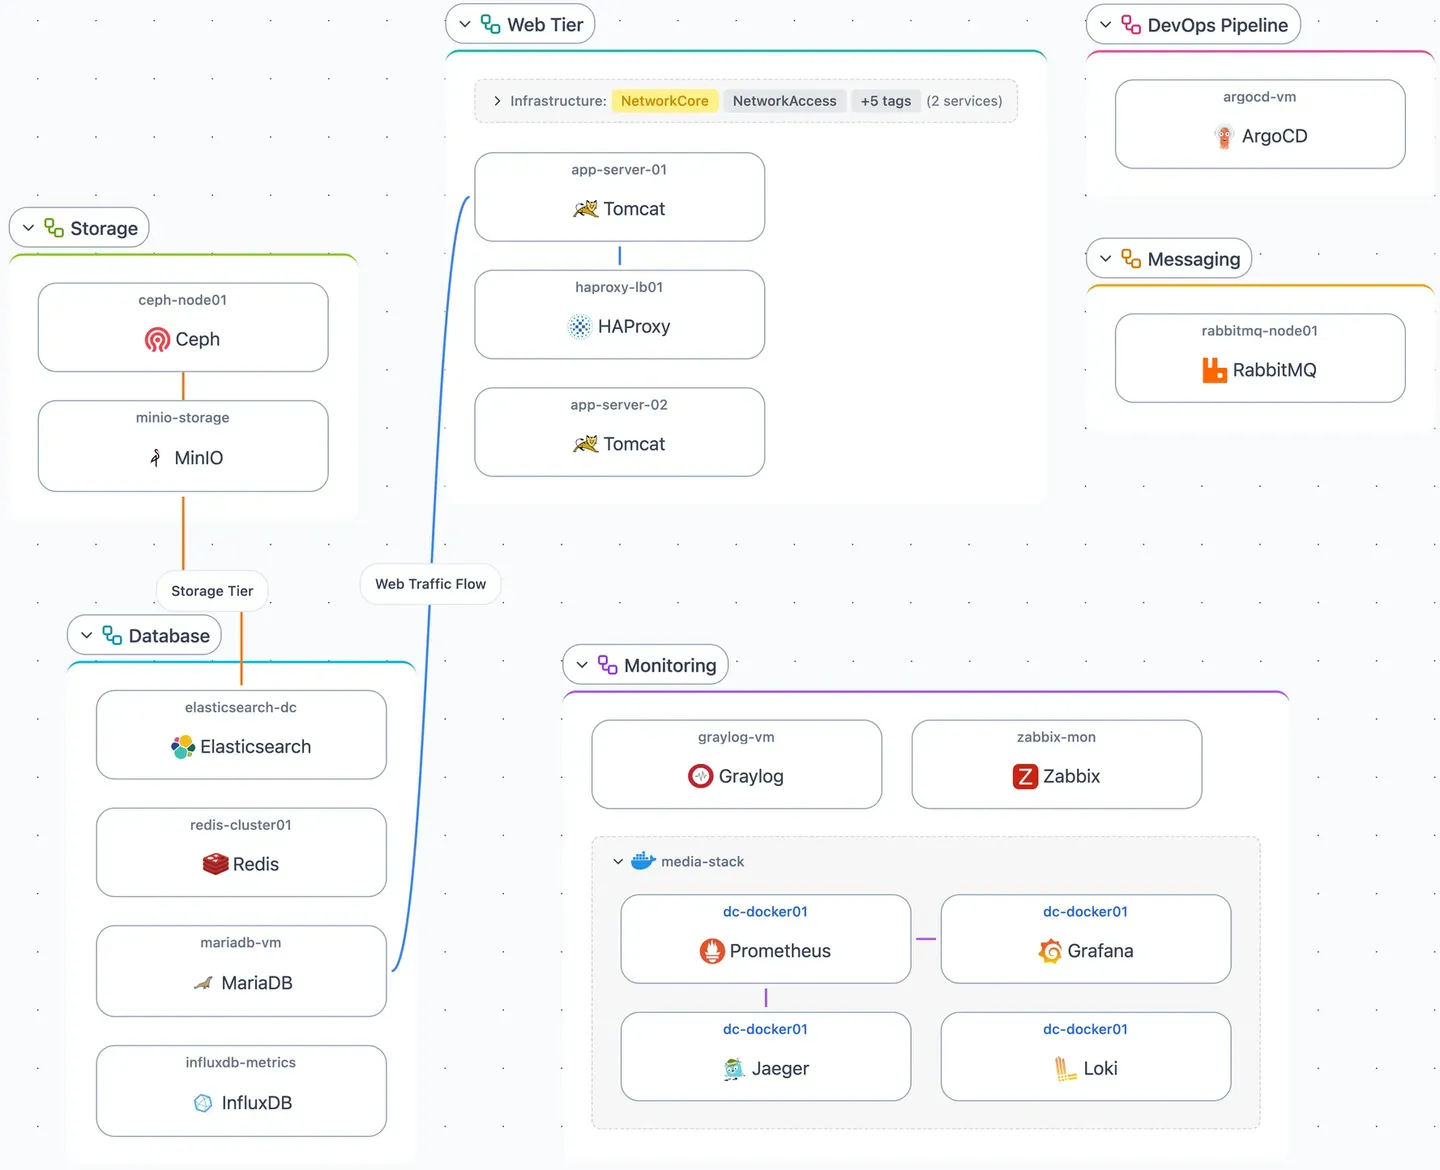1440x1170 pixels.
Task: Click the rabbitmq-node01 host name
Action: (x=1260, y=331)
